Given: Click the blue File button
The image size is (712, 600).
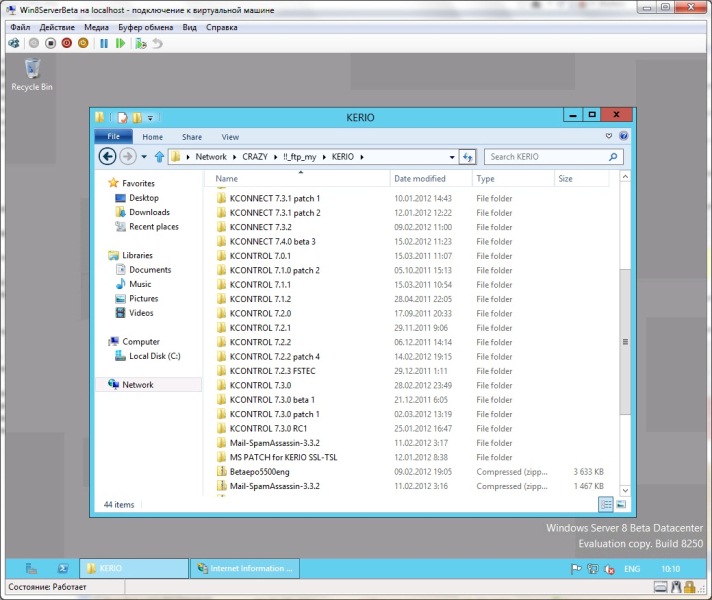Looking at the screenshot, I should coord(113,137).
